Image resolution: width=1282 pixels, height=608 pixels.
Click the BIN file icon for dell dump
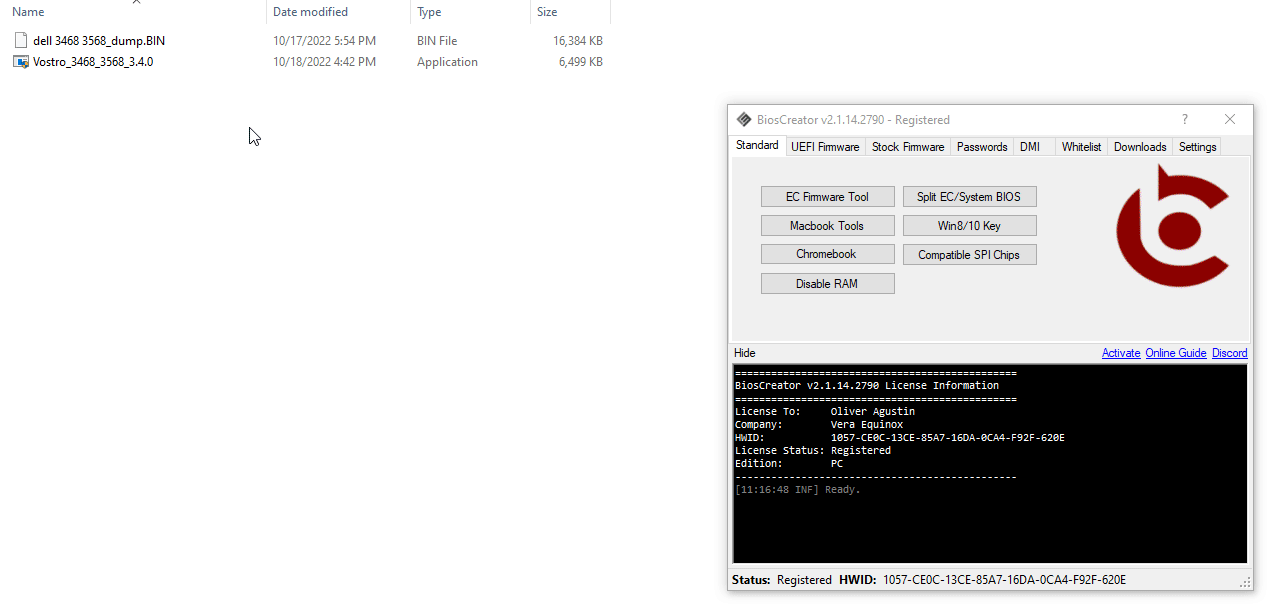click(x=21, y=41)
